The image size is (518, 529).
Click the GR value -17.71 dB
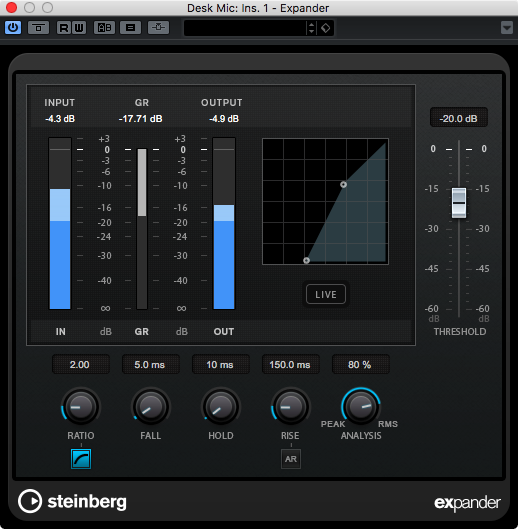tap(141, 119)
